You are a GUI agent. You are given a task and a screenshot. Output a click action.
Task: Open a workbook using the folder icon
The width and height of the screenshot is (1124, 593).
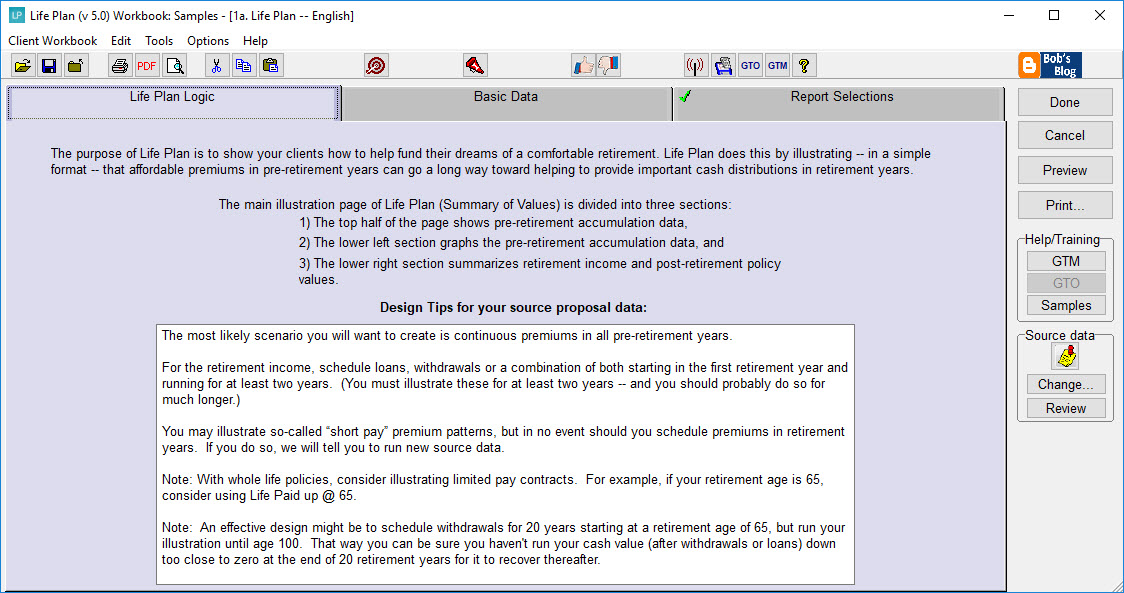click(x=22, y=64)
